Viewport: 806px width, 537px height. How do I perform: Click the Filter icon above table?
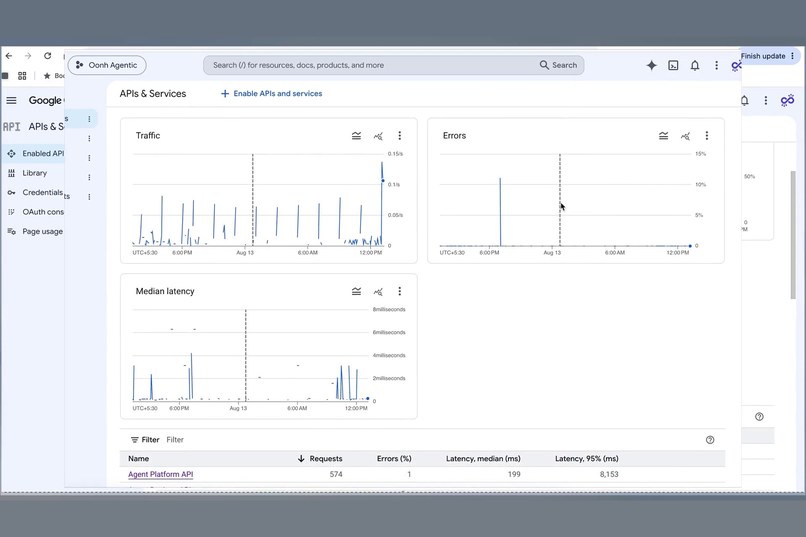click(x=135, y=440)
